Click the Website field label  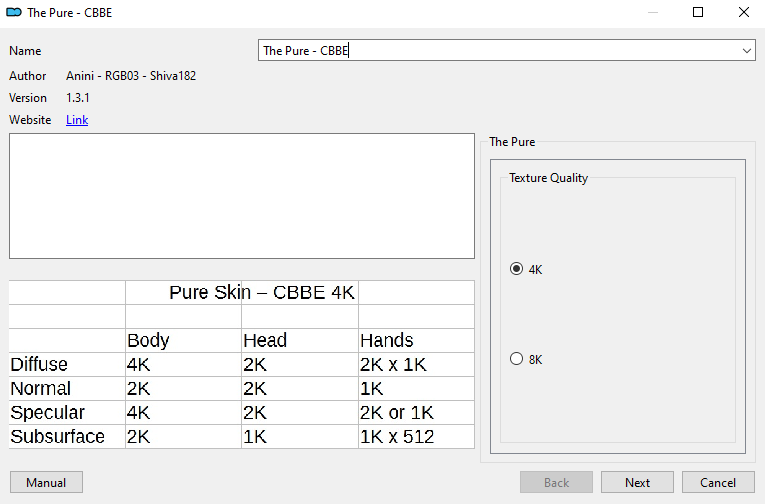click(30, 120)
